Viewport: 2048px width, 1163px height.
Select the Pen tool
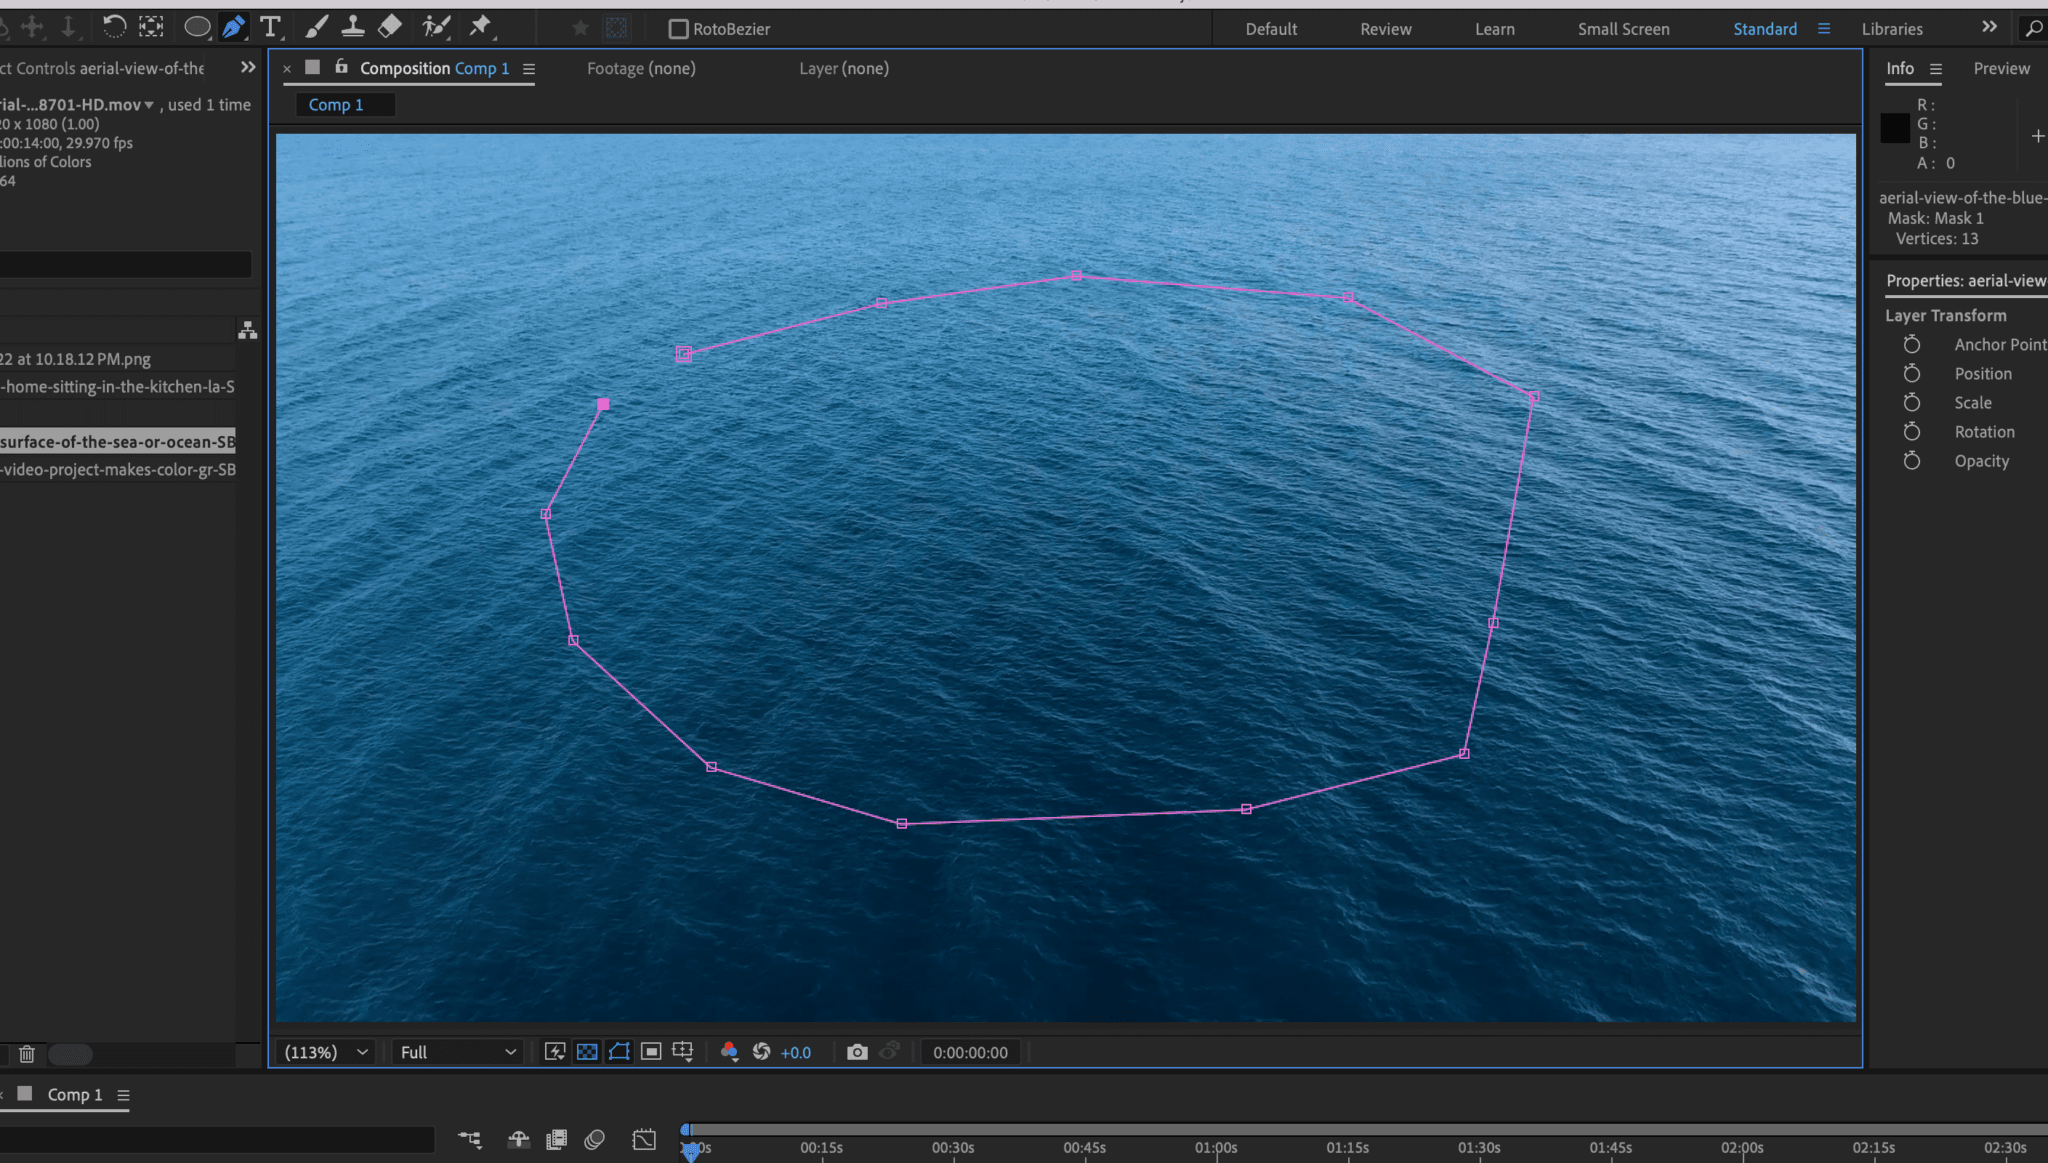(235, 27)
